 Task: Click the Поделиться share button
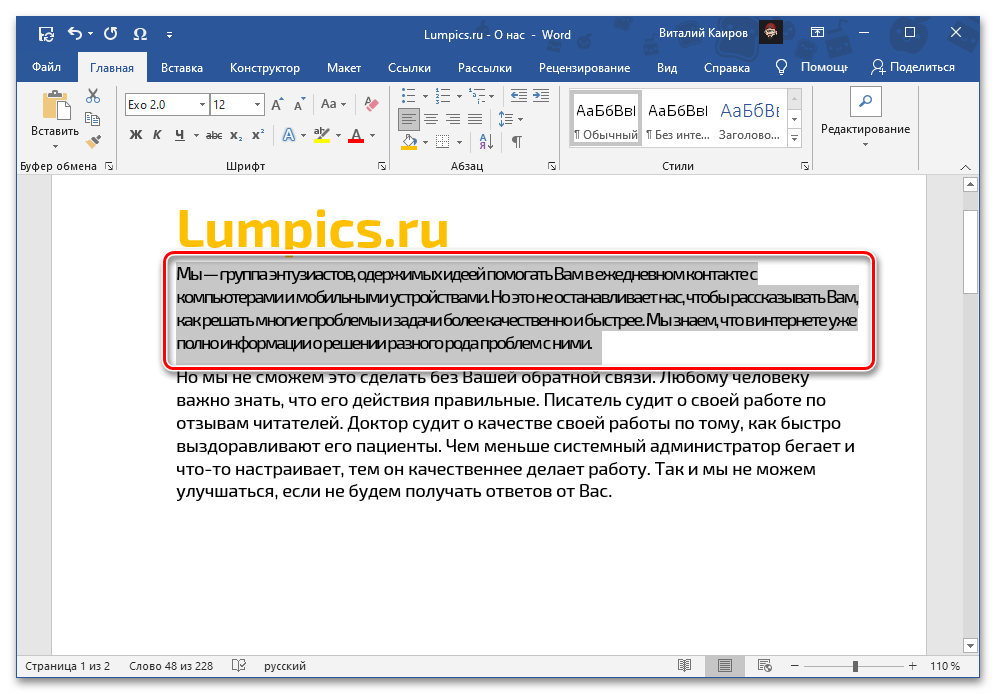point(913,67)
